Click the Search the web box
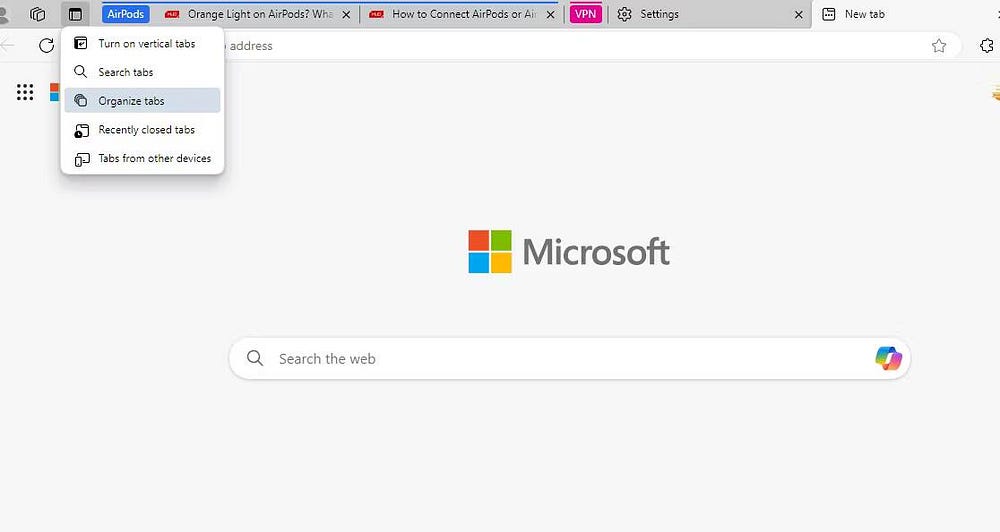Viewport: 1000px width, 532px height. [570, 358]
